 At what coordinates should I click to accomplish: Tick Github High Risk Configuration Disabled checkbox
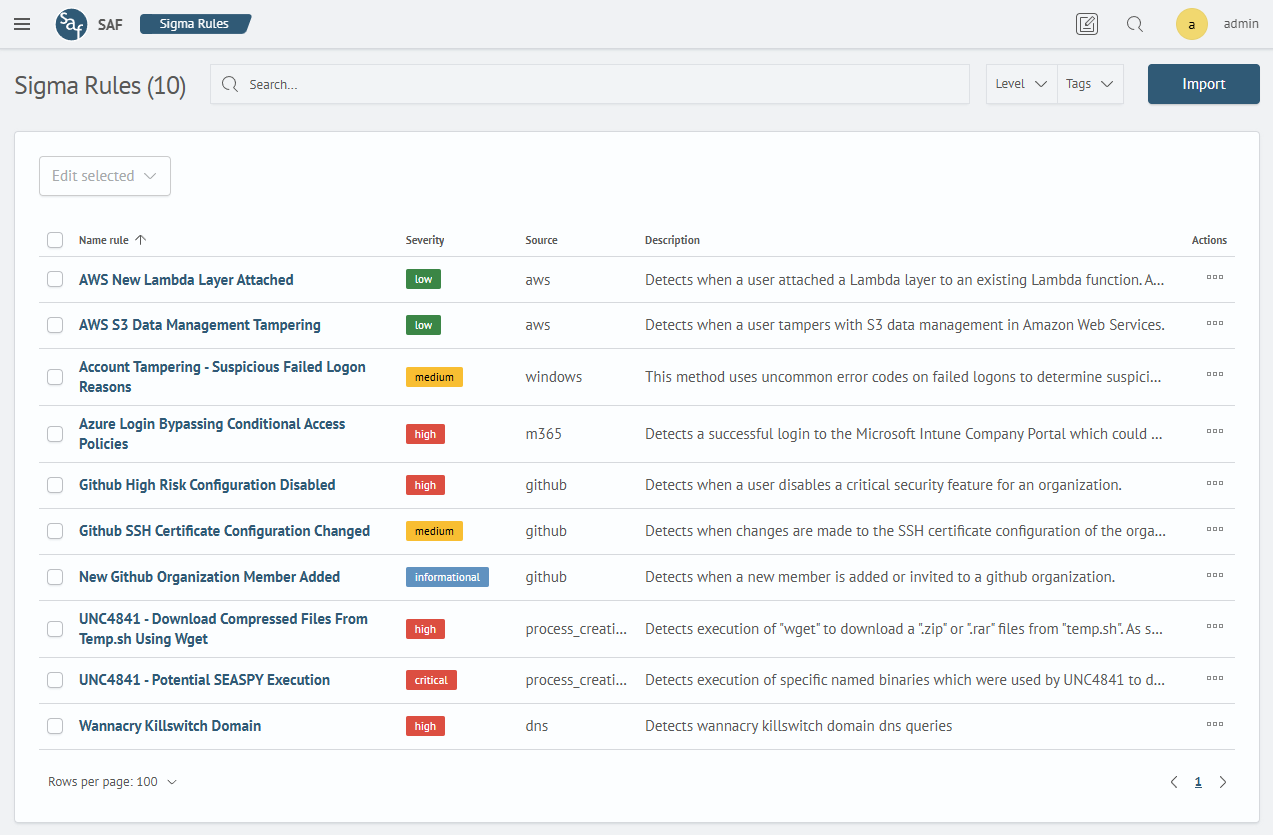(x=55, y=485)
